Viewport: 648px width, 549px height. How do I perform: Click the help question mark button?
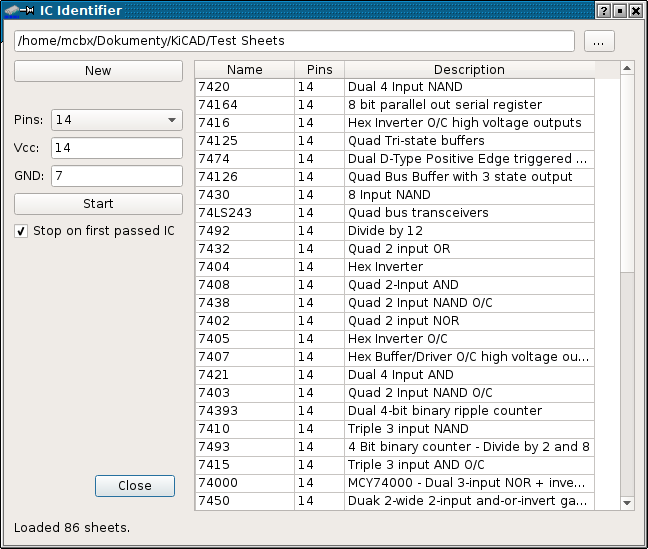click(x=603, y=10)
